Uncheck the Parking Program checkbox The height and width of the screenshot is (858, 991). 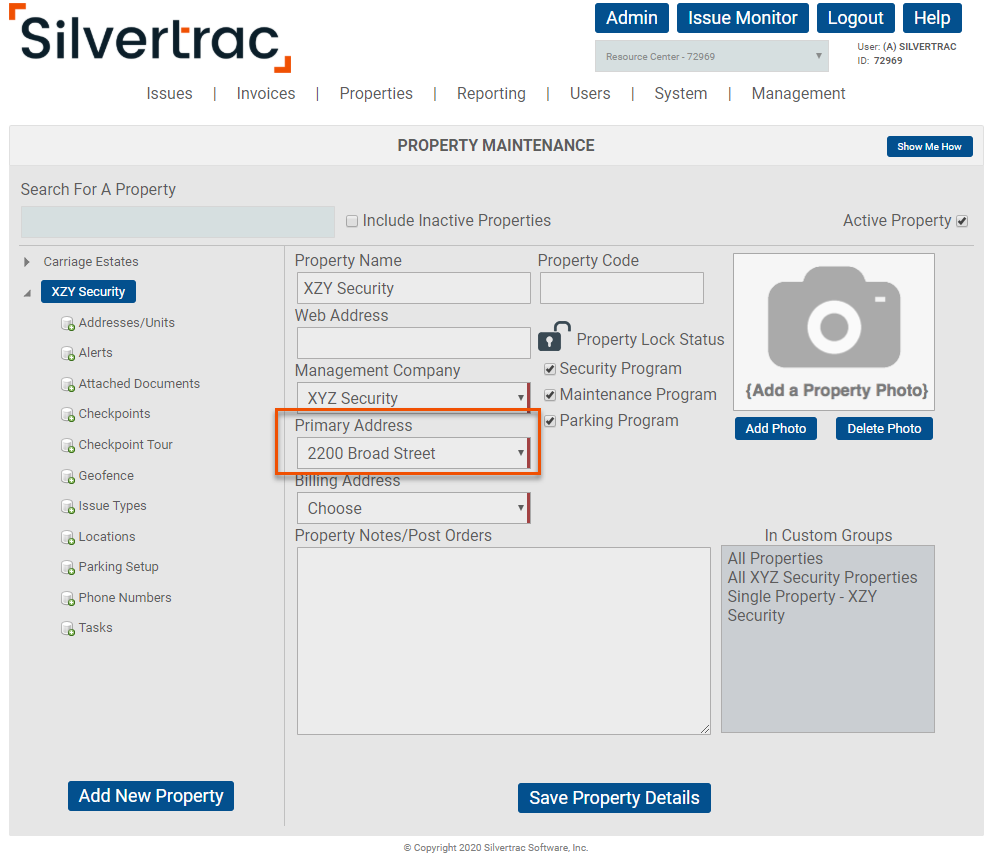pos(550,421)
